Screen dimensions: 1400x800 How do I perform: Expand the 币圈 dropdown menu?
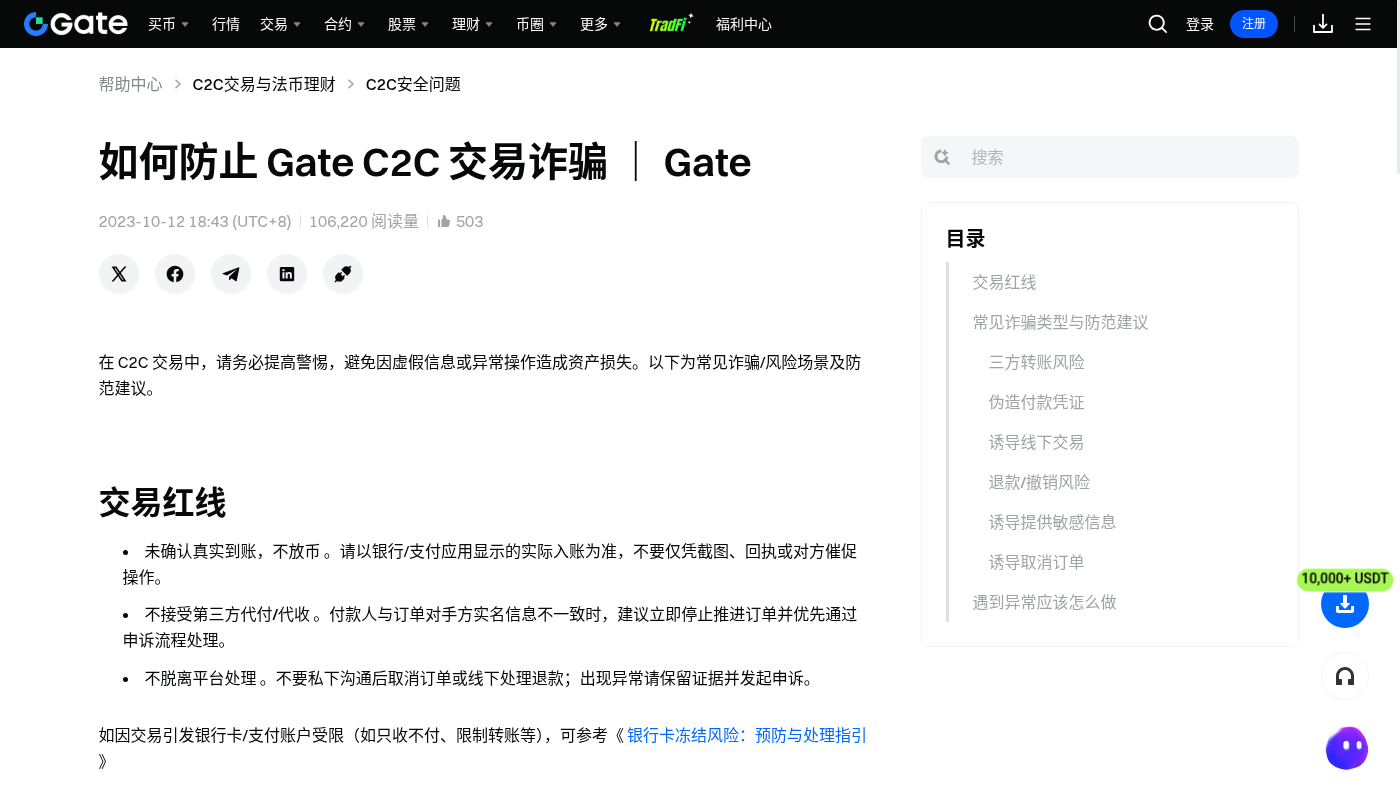click(536, 24)
